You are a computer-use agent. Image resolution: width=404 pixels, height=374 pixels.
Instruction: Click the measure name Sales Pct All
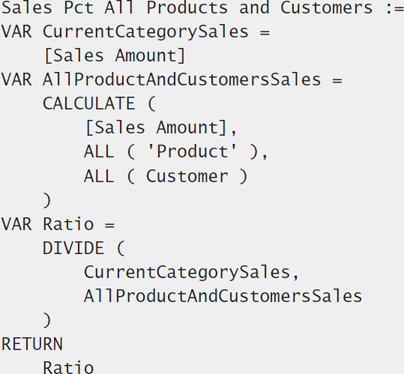[x=68, y=7]
